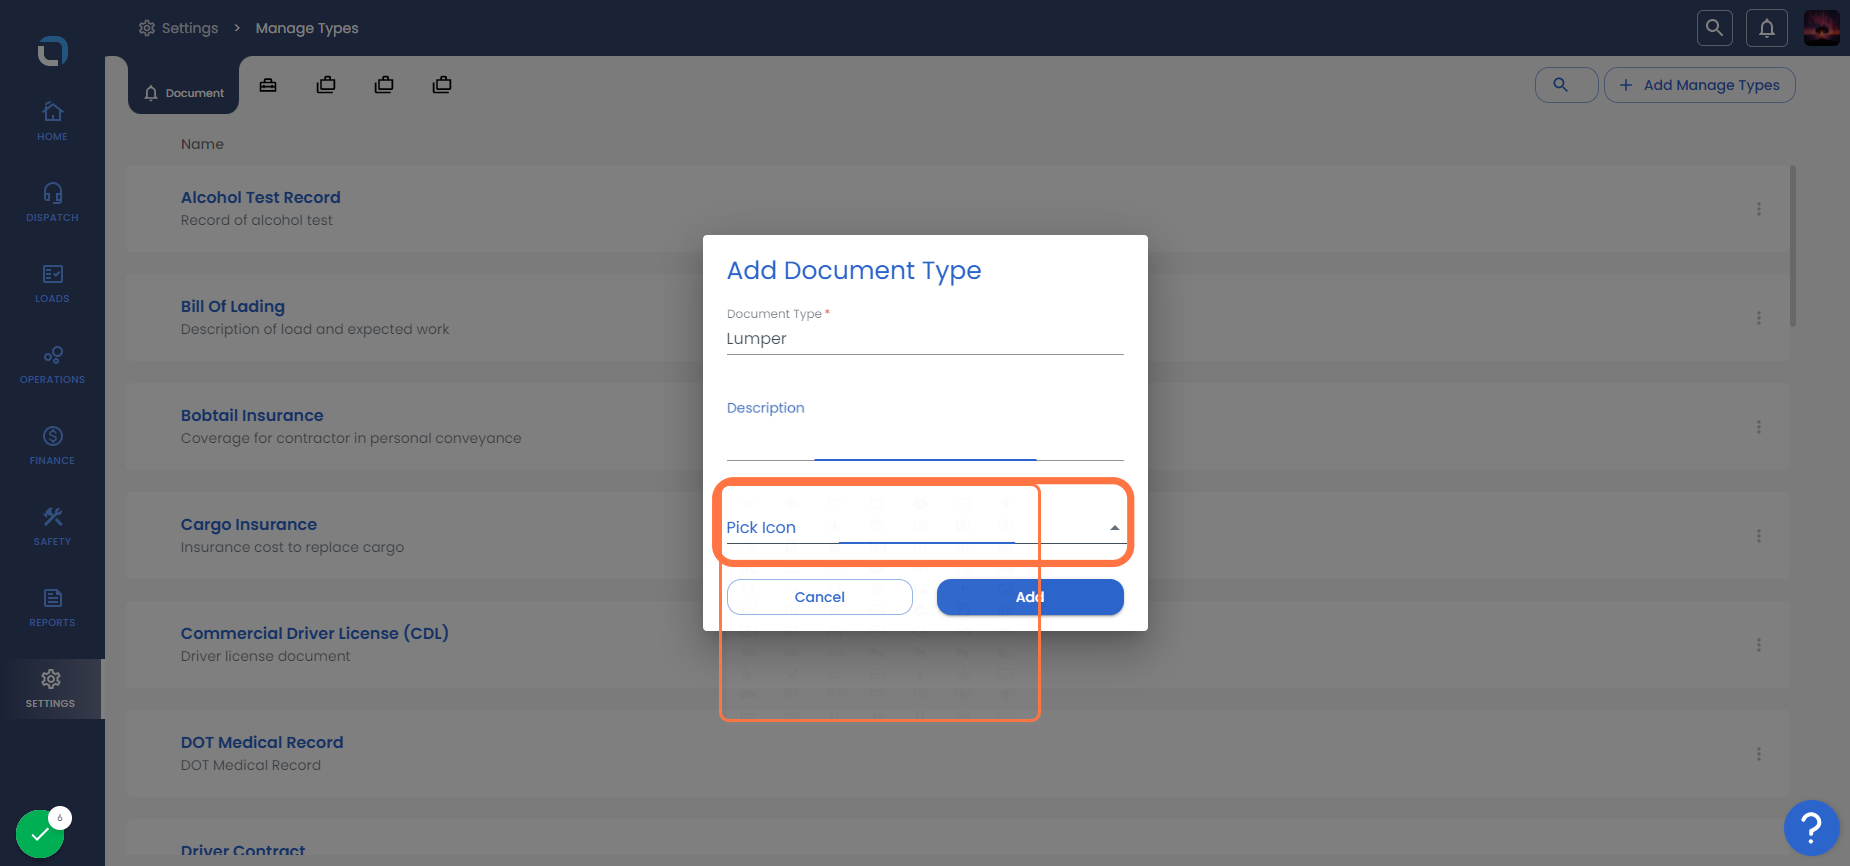Click the app logo at top left
This screenshot has height=866, width=1850.
(x=52, y=50)
